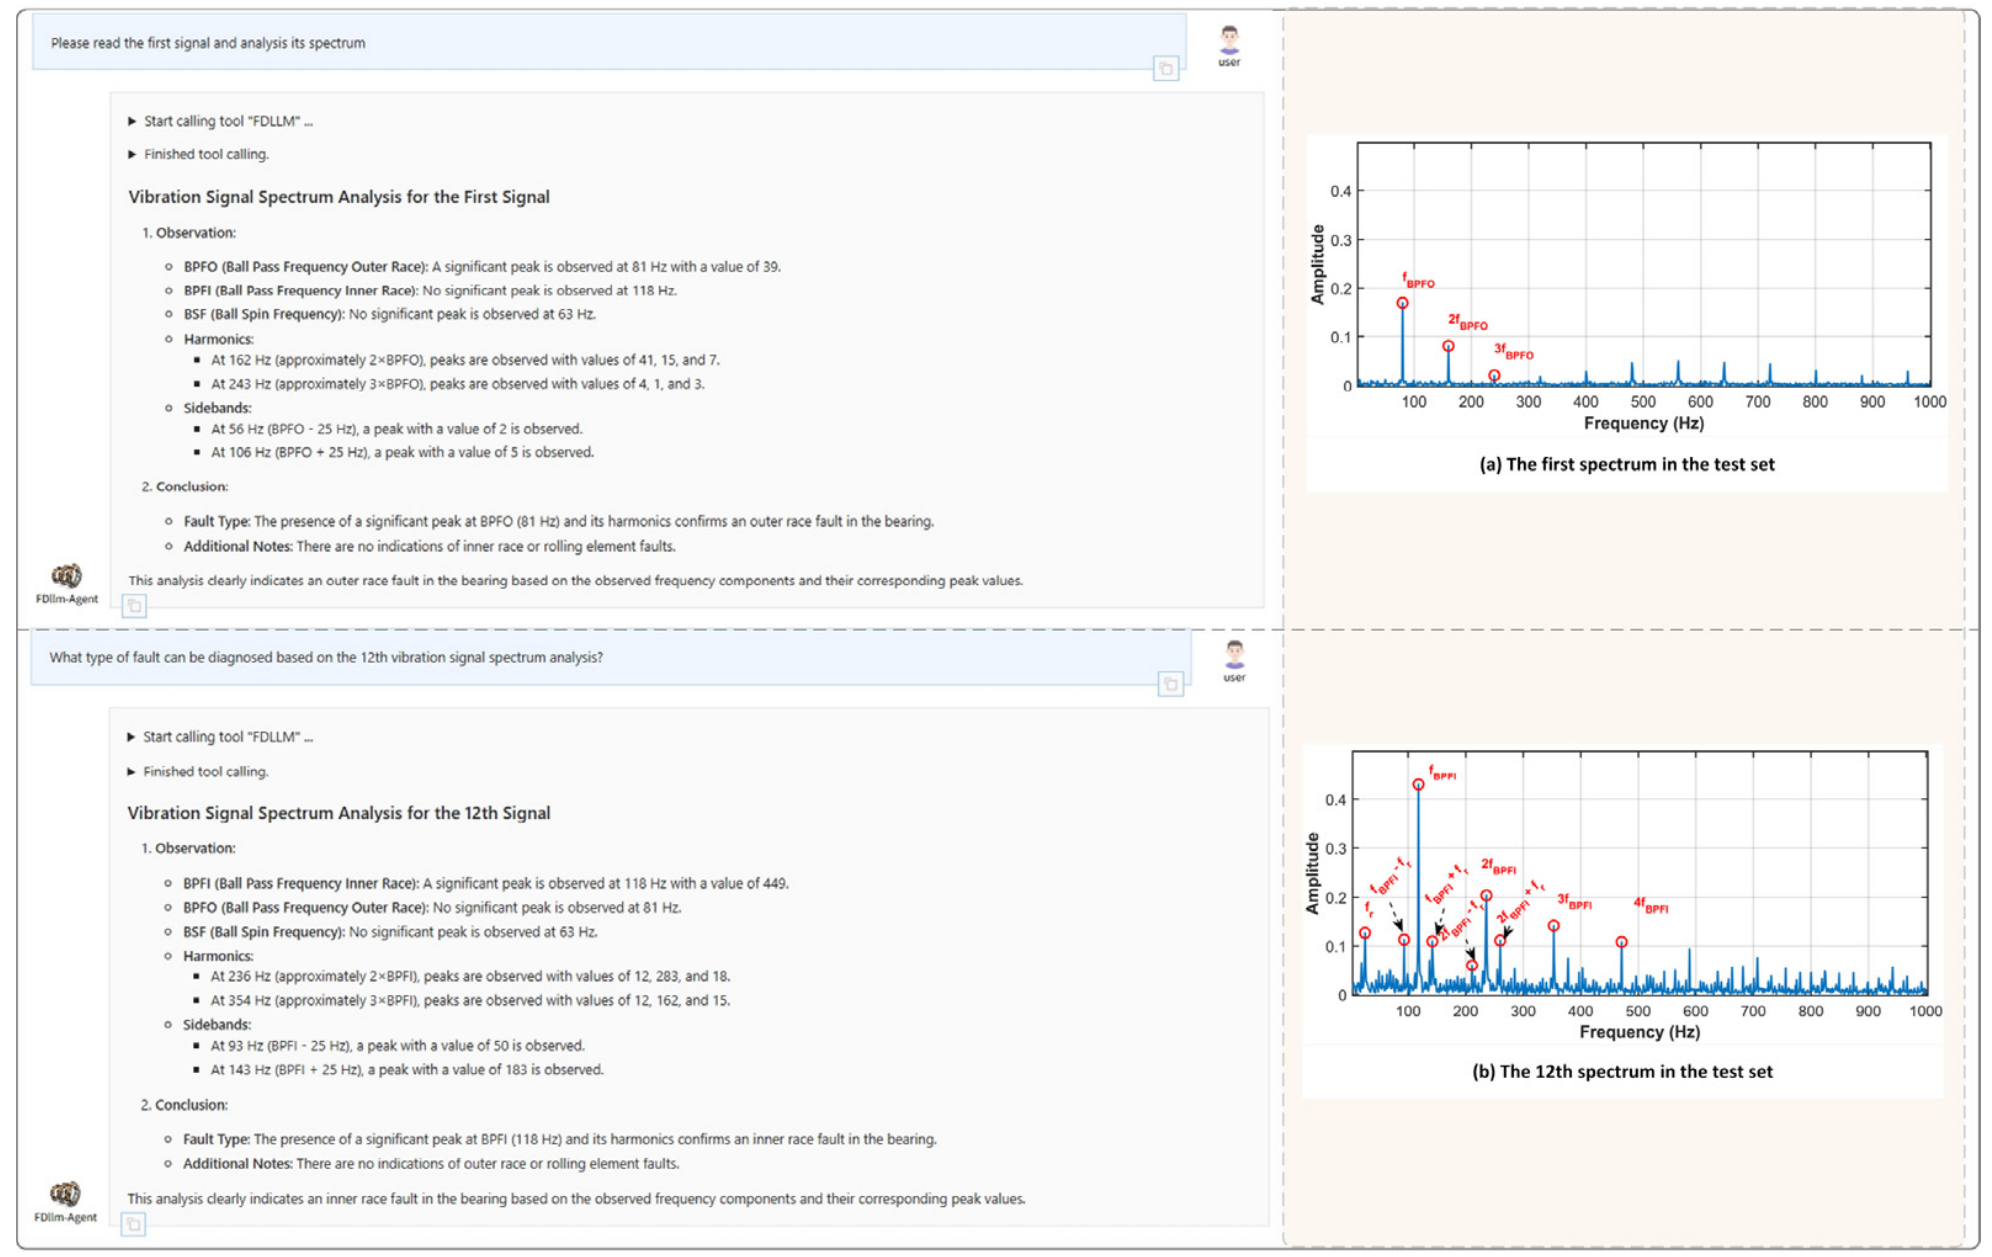Click FDllm-Agent avatar under first signal analysis
The image size is (1992, 1257).
66,576
